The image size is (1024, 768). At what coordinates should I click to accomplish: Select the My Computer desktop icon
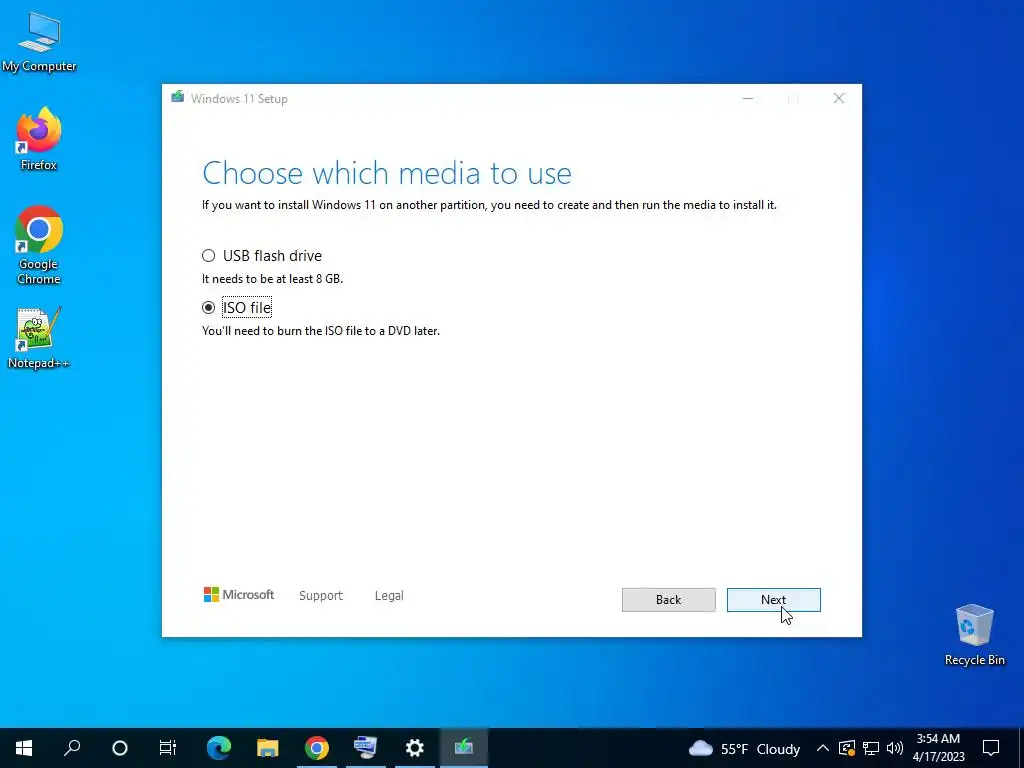(x=39, y=42)
